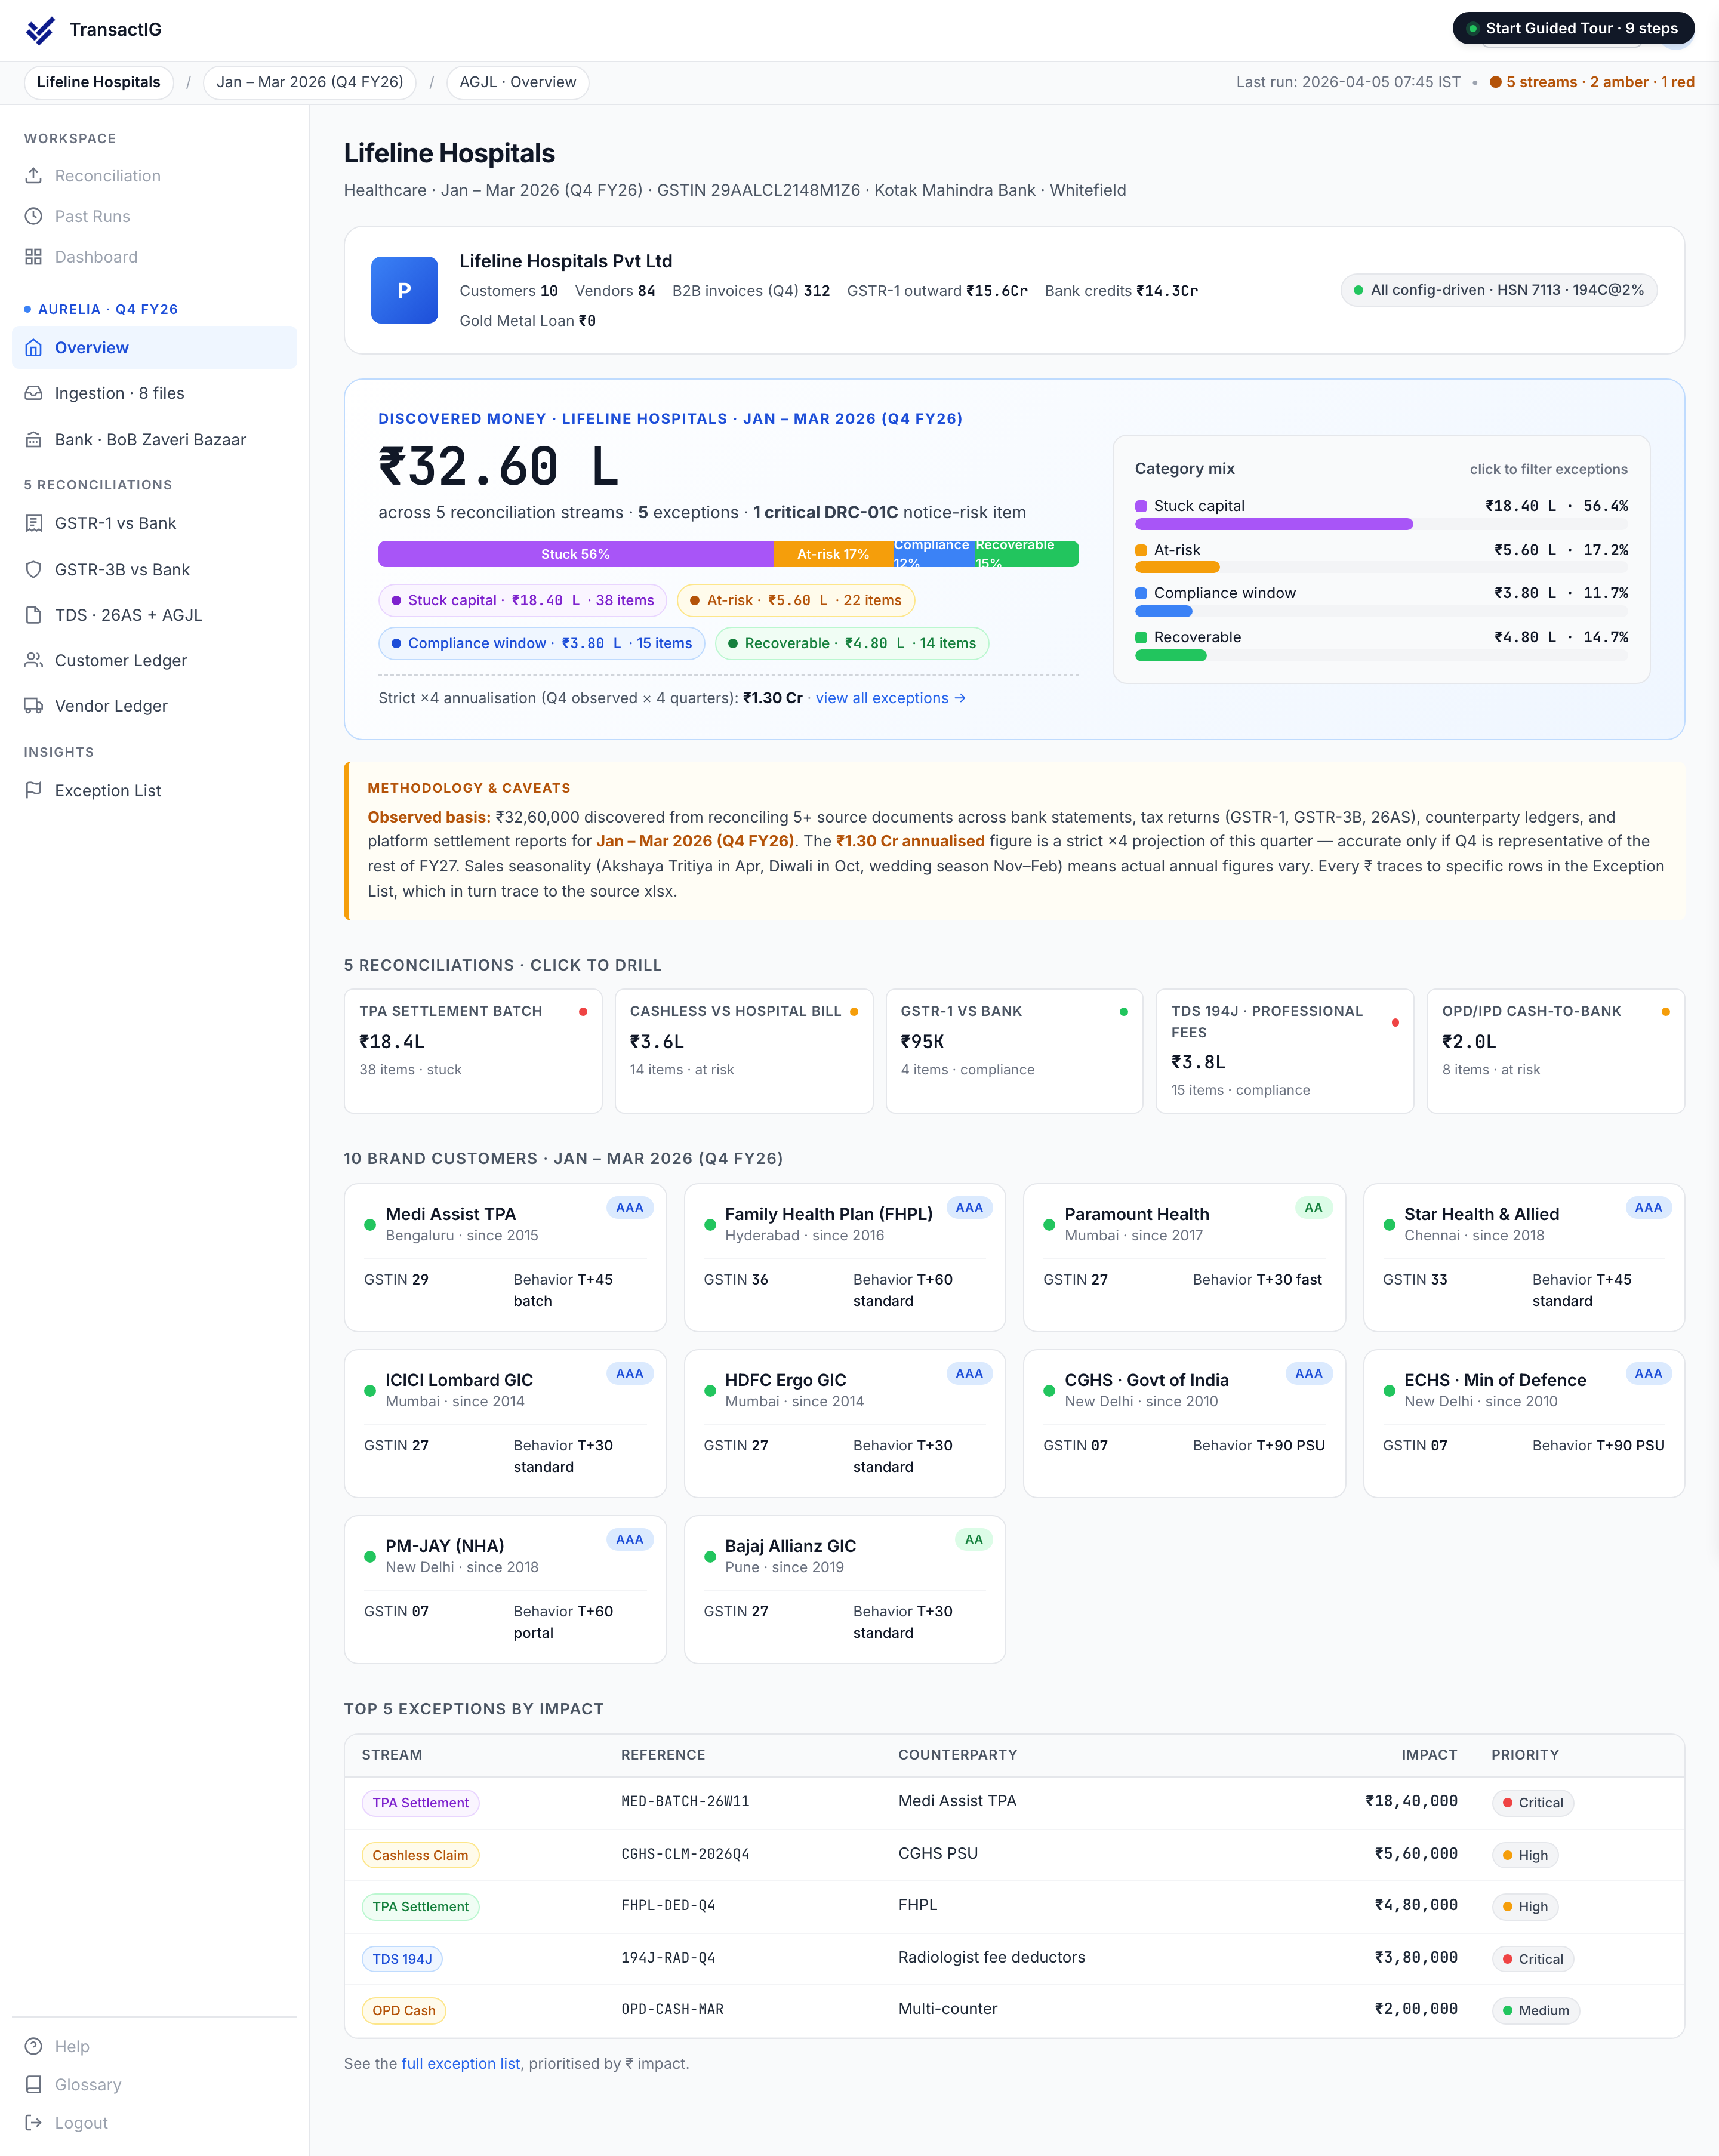The width and height of the screenshot is (1719, 2156).
Task: Open Star Health & Allied card
Action: (x=1524, y=1257)
